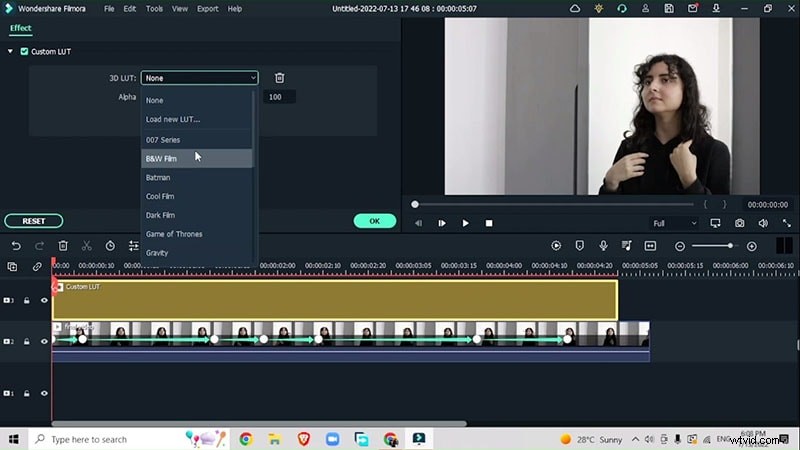Close the 3D LUT combo box
800x450 pixels.
(x=199, y=78)
